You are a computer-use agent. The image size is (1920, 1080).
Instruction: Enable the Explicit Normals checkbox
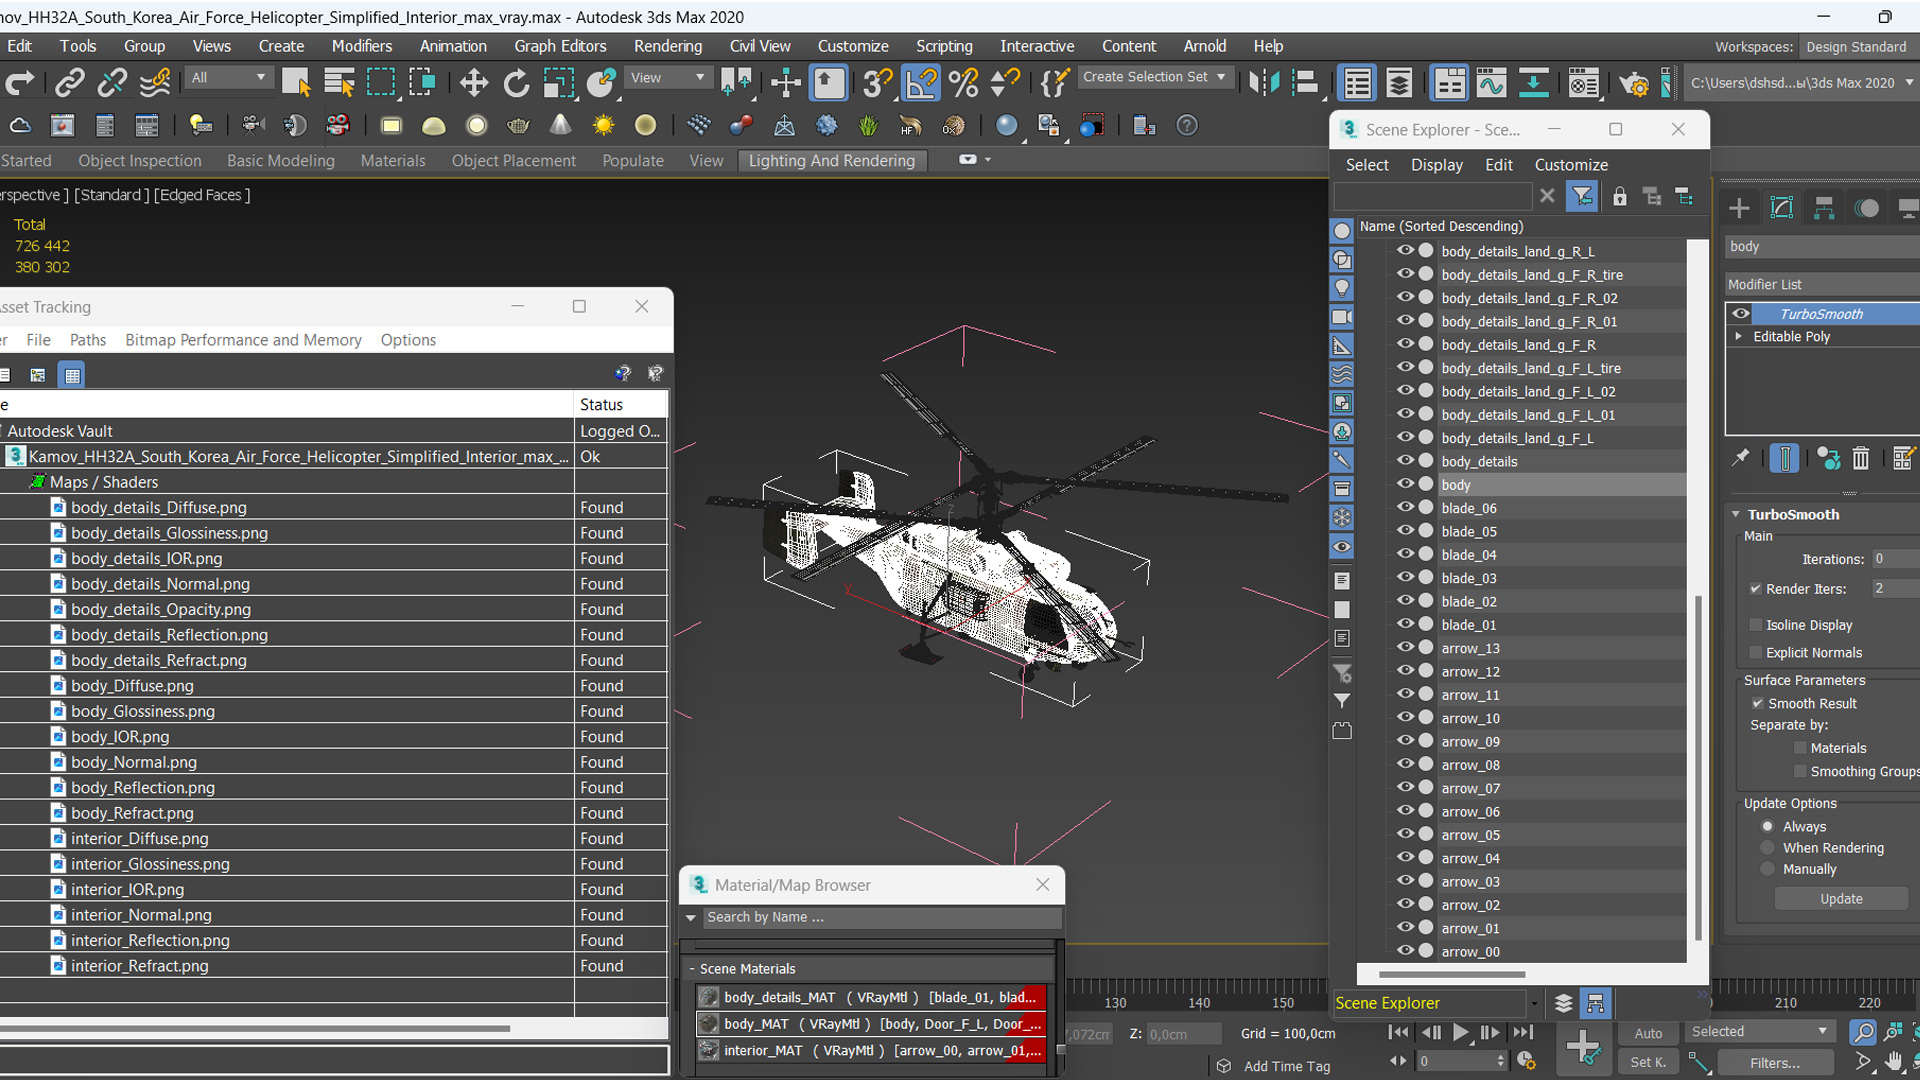pyautogui.click(x=1755, y=653)
